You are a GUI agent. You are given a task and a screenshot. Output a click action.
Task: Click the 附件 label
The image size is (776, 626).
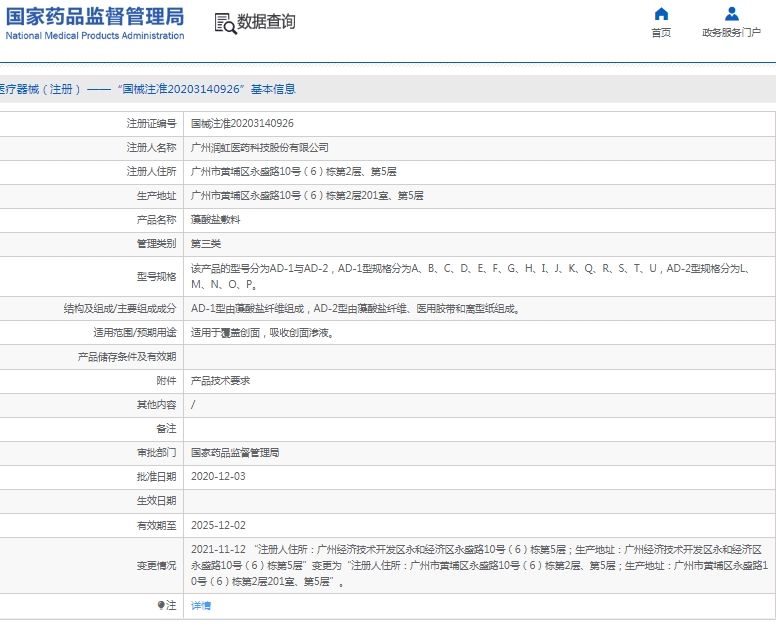pos(166,381)
